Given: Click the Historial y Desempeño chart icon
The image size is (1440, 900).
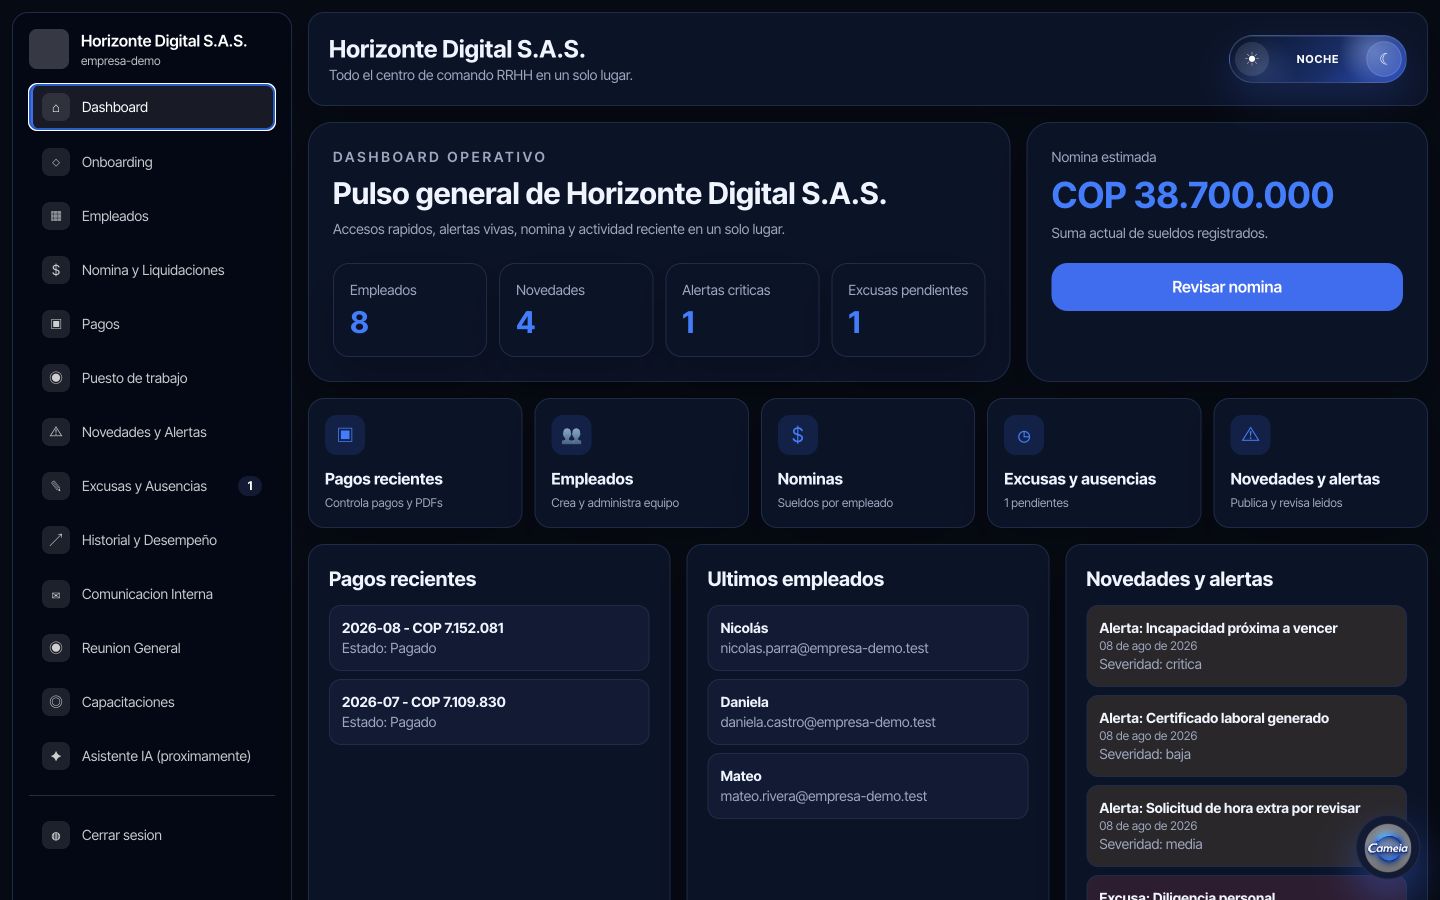Looking at the screenshot, I should (x=56, y=540).
